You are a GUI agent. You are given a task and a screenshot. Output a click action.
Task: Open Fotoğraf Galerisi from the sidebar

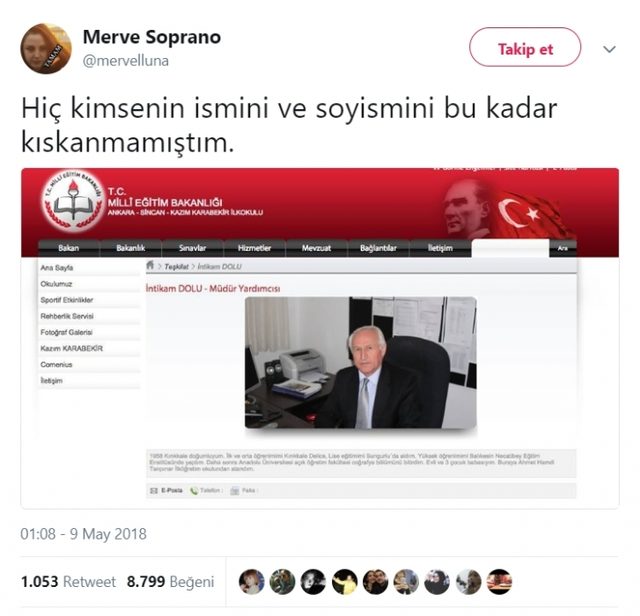click(x=66, y=332)
